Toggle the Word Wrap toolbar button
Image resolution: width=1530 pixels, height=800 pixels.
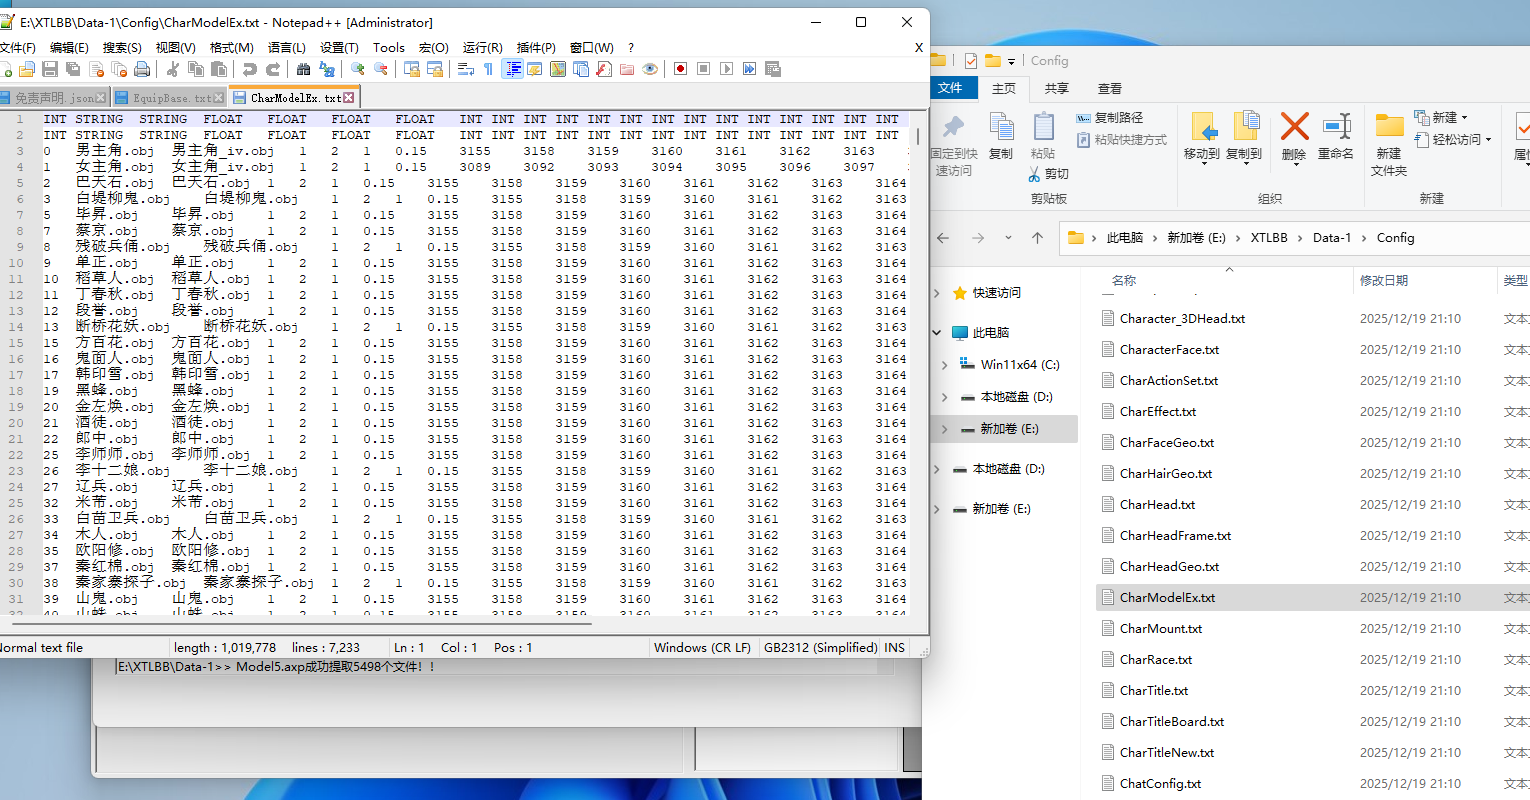[465, 69]
